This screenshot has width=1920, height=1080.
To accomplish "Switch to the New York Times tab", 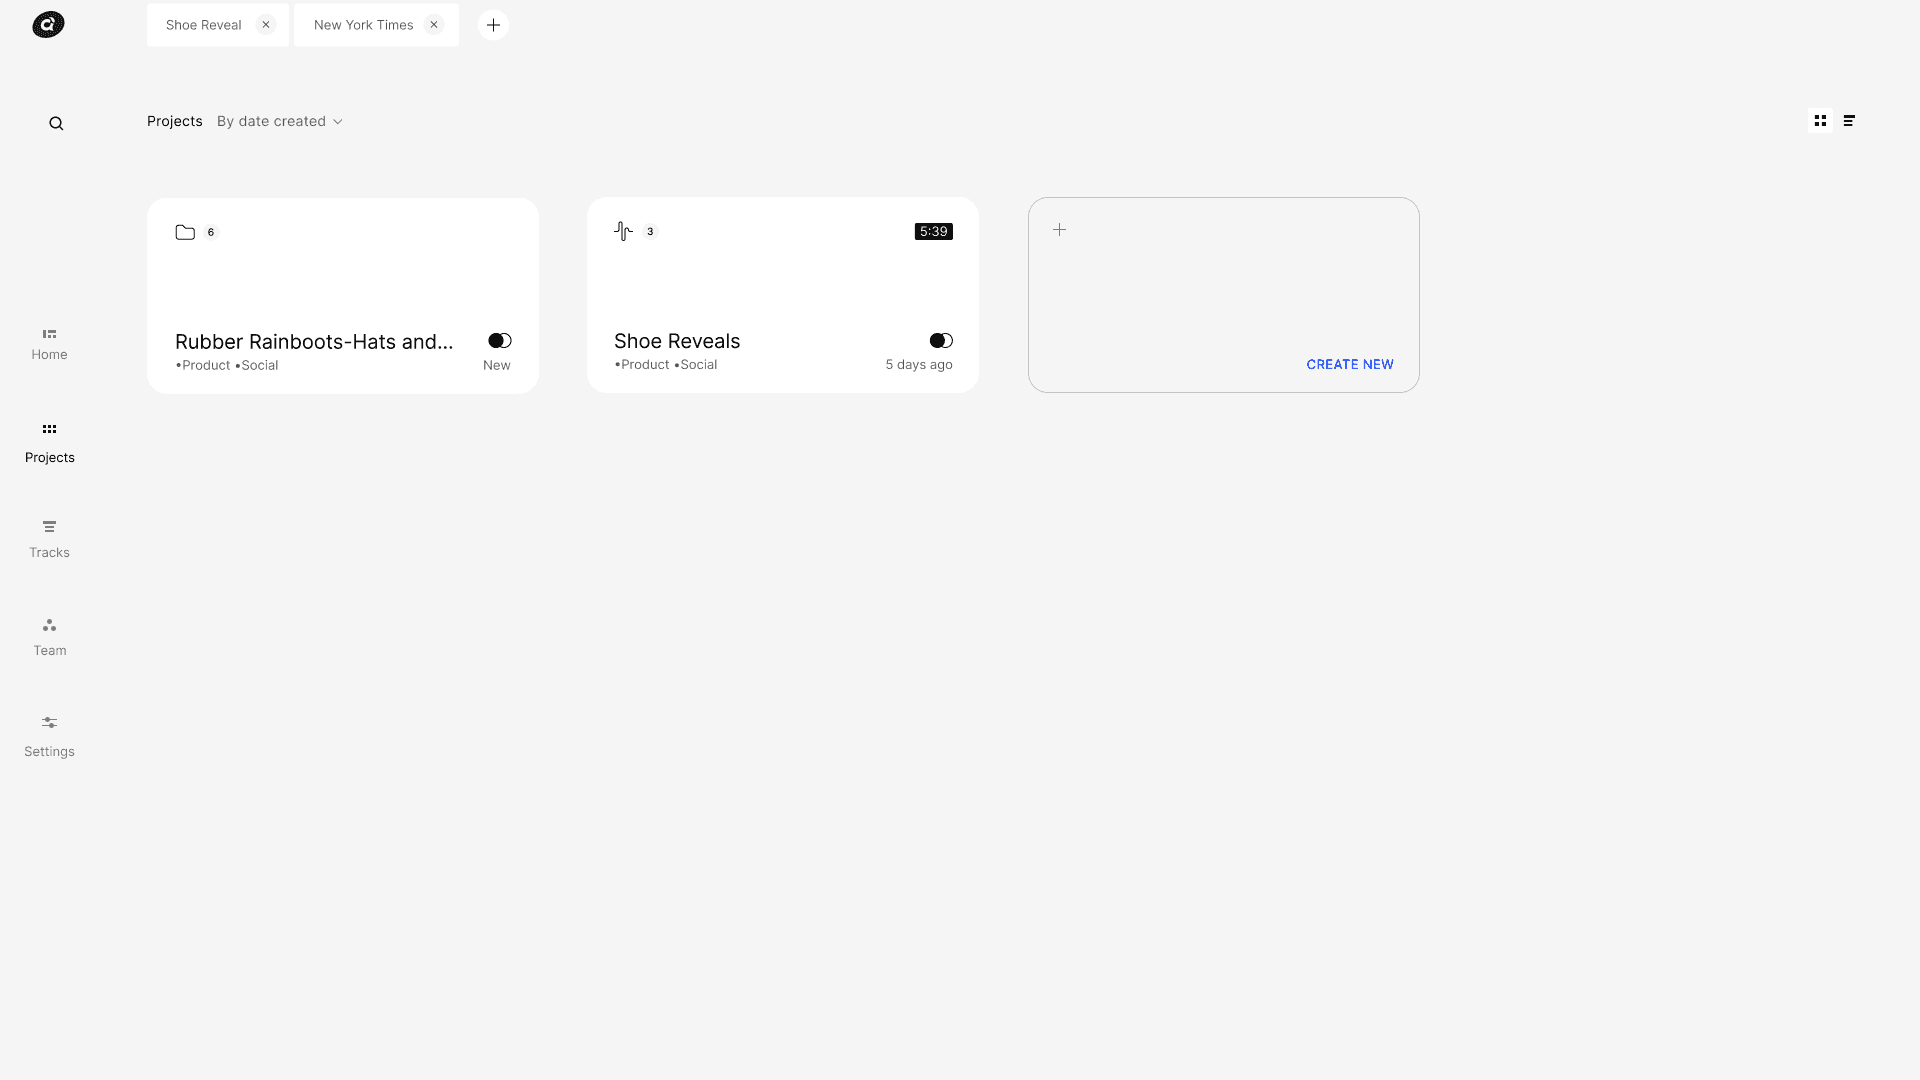I will pos(363,25).
